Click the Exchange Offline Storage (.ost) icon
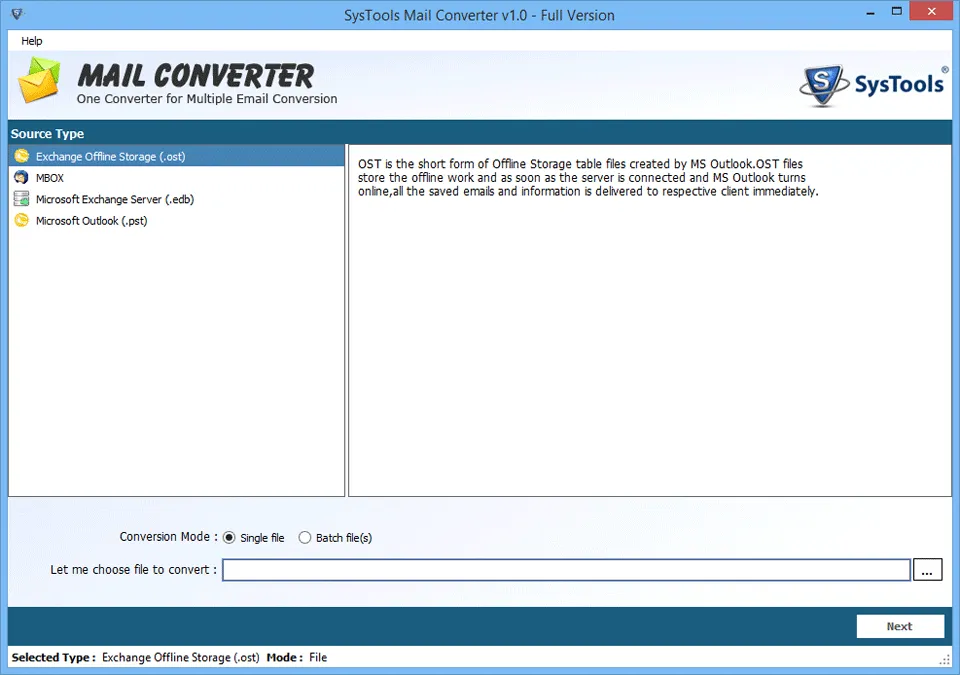 (x=21, y=156)
